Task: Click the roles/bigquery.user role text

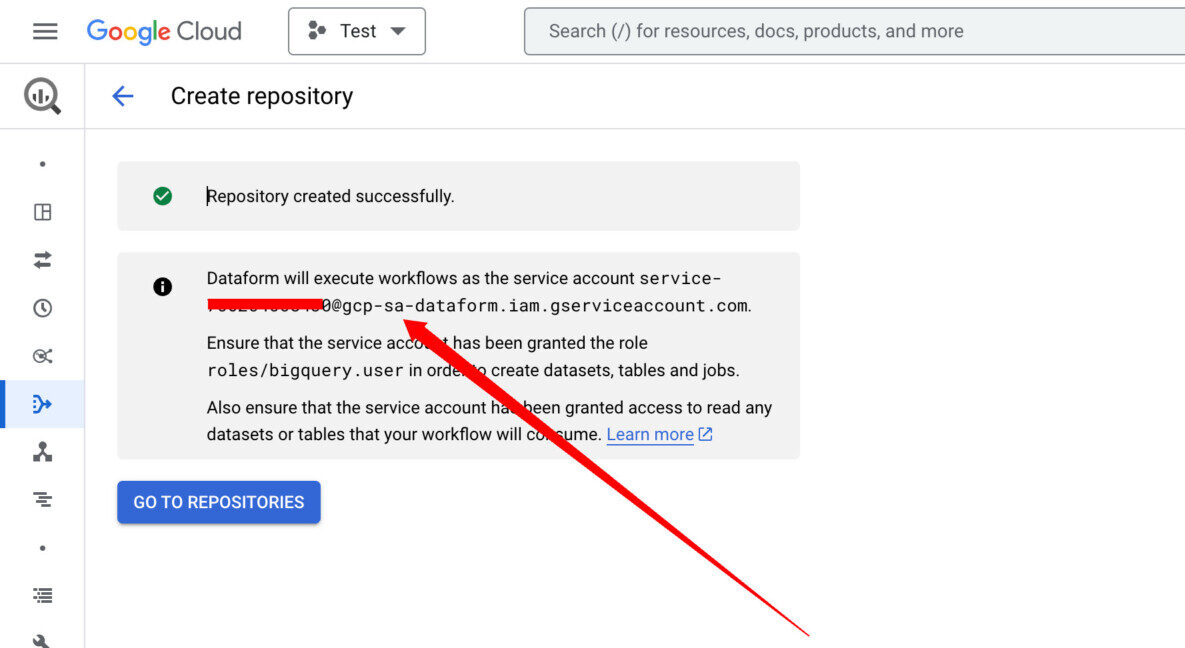Action: tap(305, 371)
